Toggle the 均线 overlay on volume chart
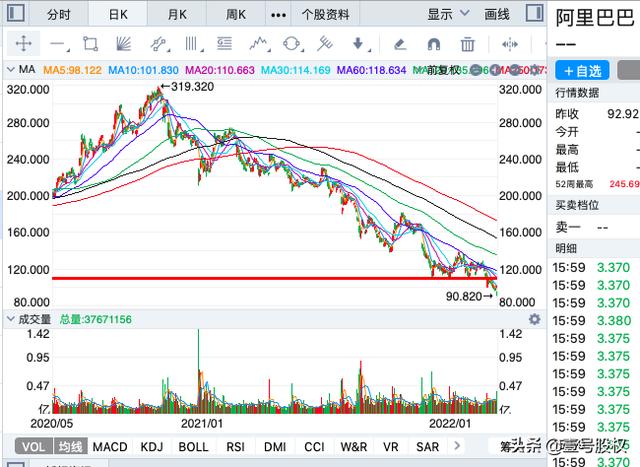The width and height of the screenshot is (640, 467). (x=67, y=447)
